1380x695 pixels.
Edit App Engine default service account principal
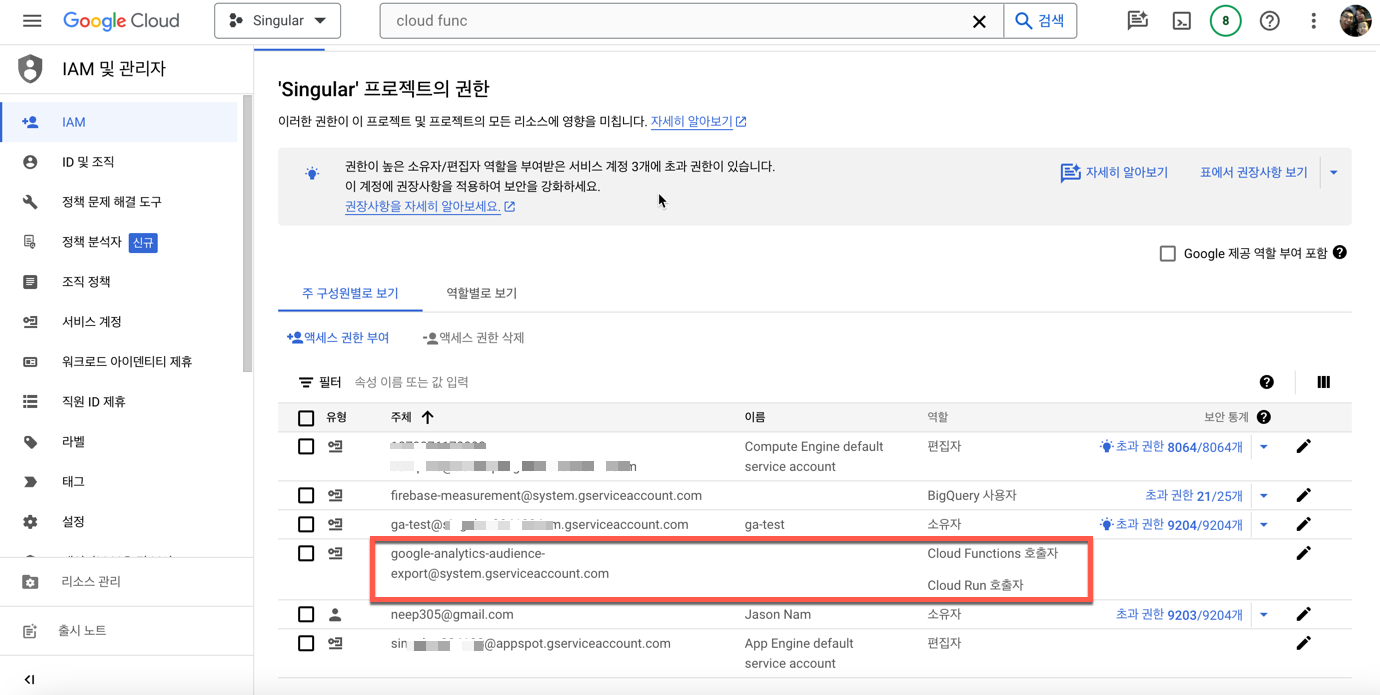pyautogui.click(x=1303, y=643)
